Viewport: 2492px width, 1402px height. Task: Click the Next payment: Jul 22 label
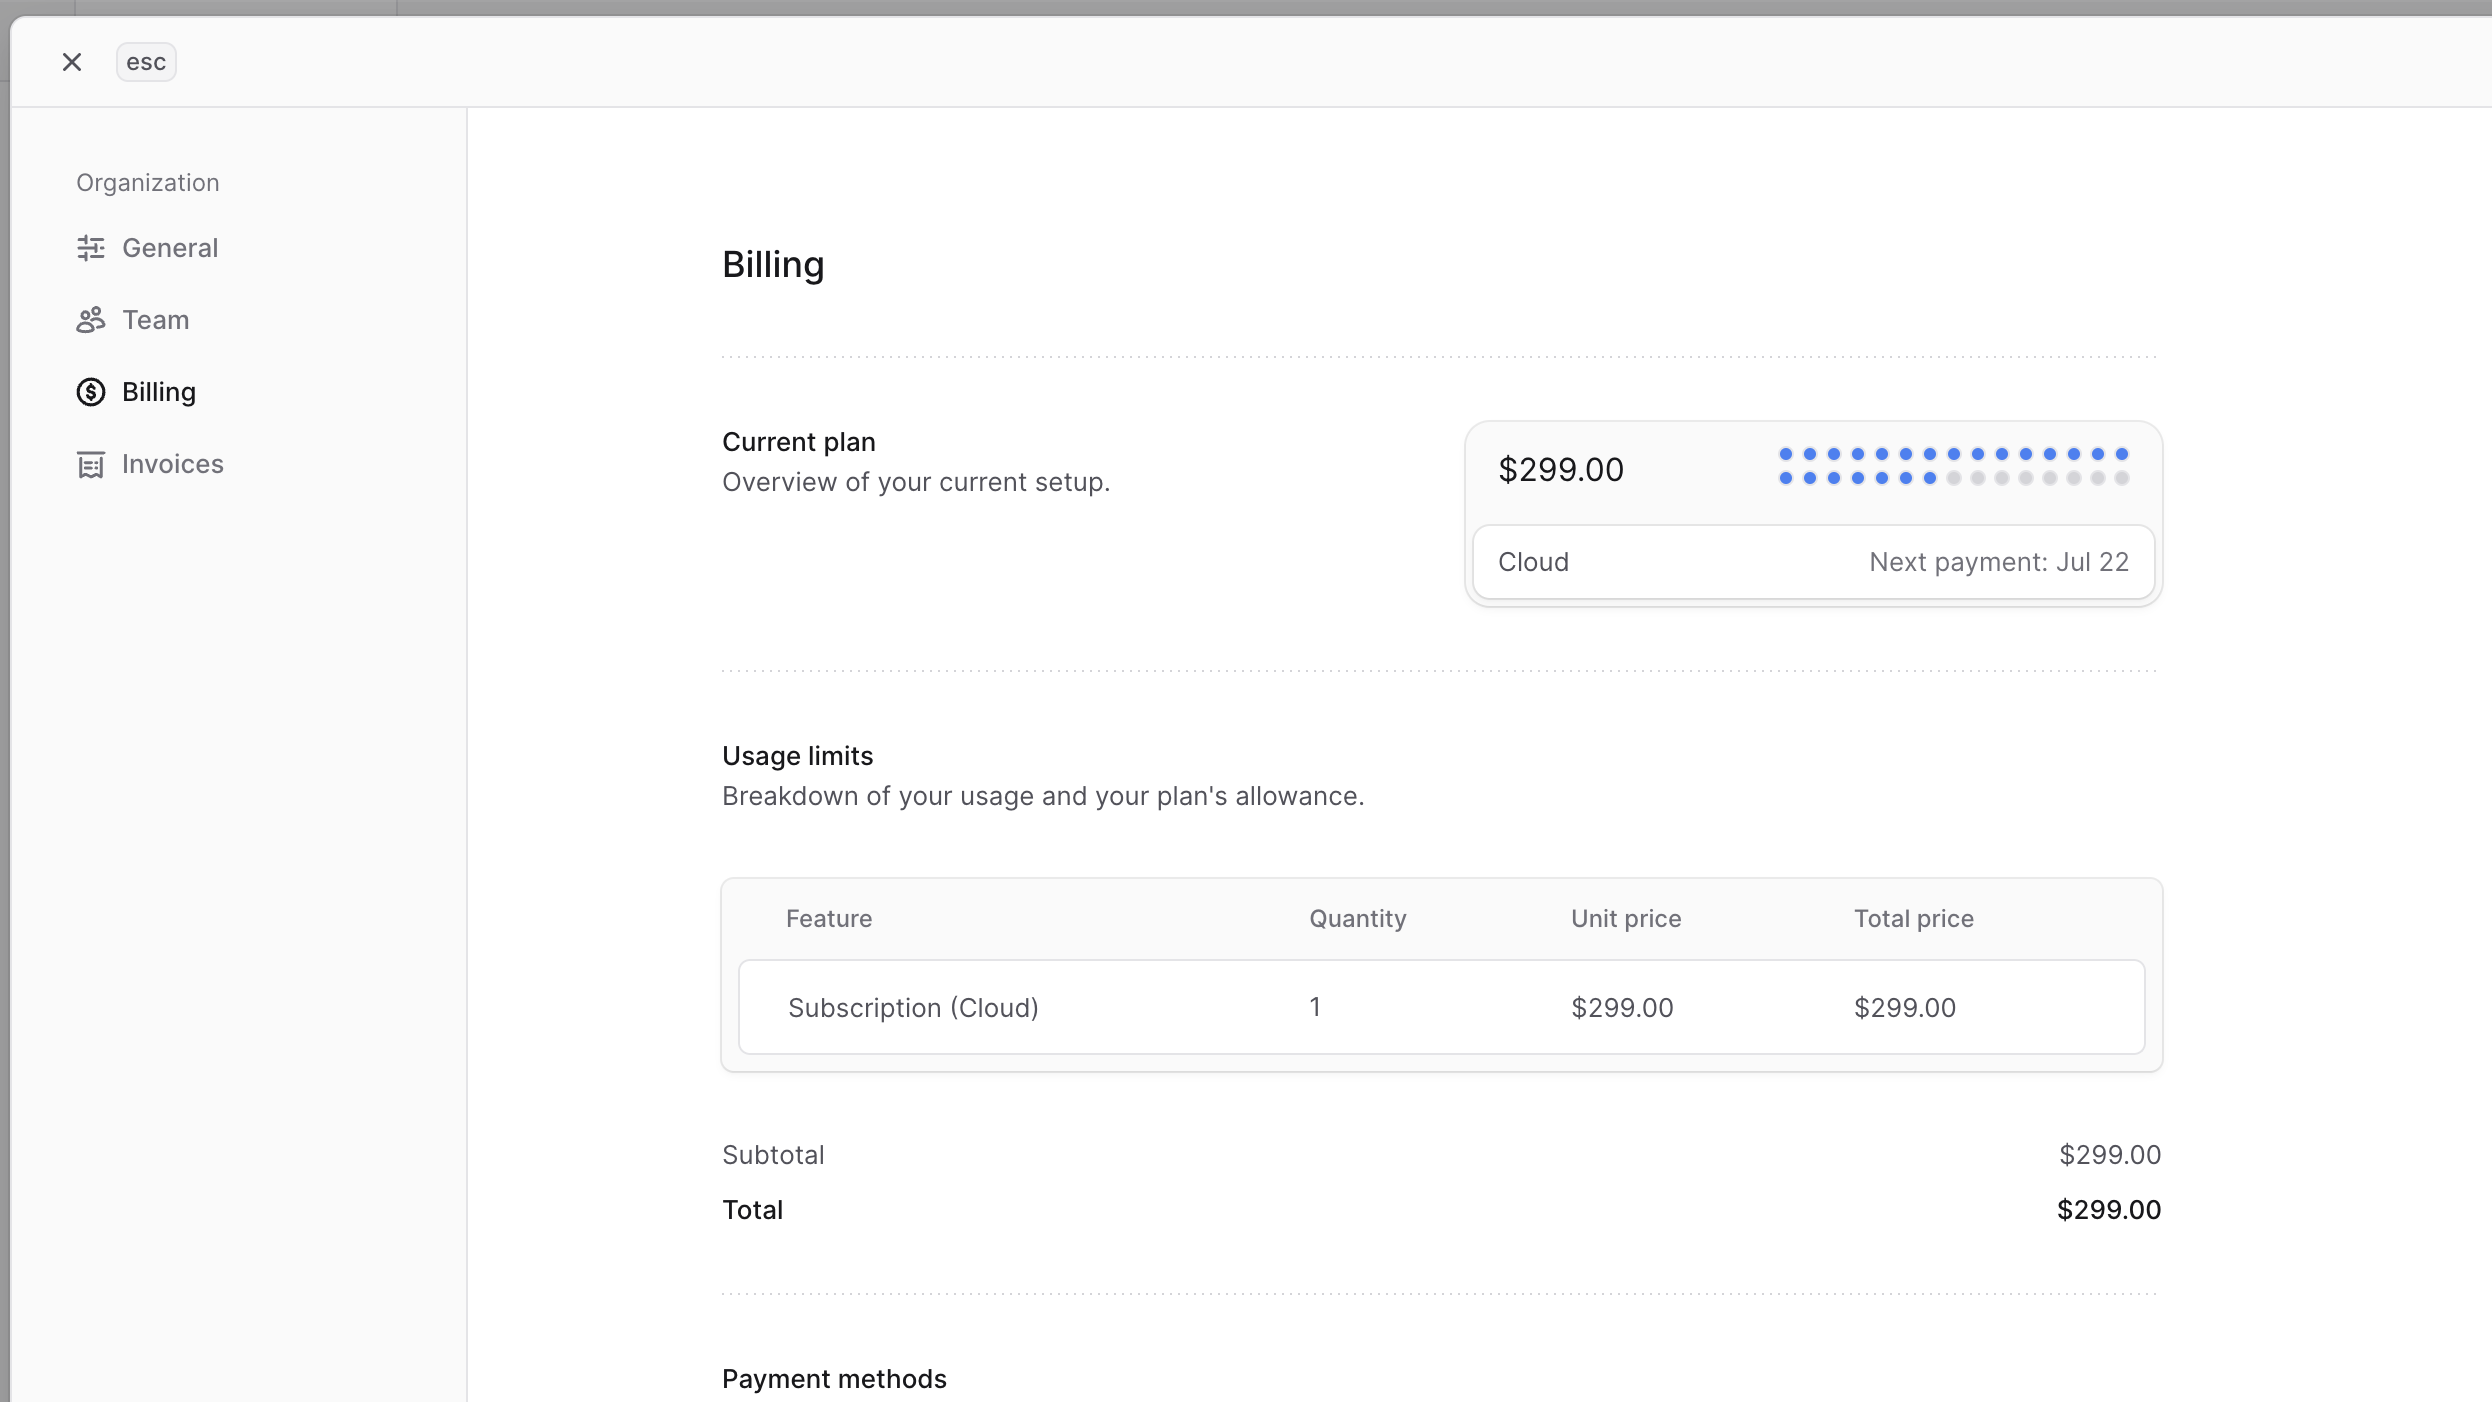click(1997, 561)
